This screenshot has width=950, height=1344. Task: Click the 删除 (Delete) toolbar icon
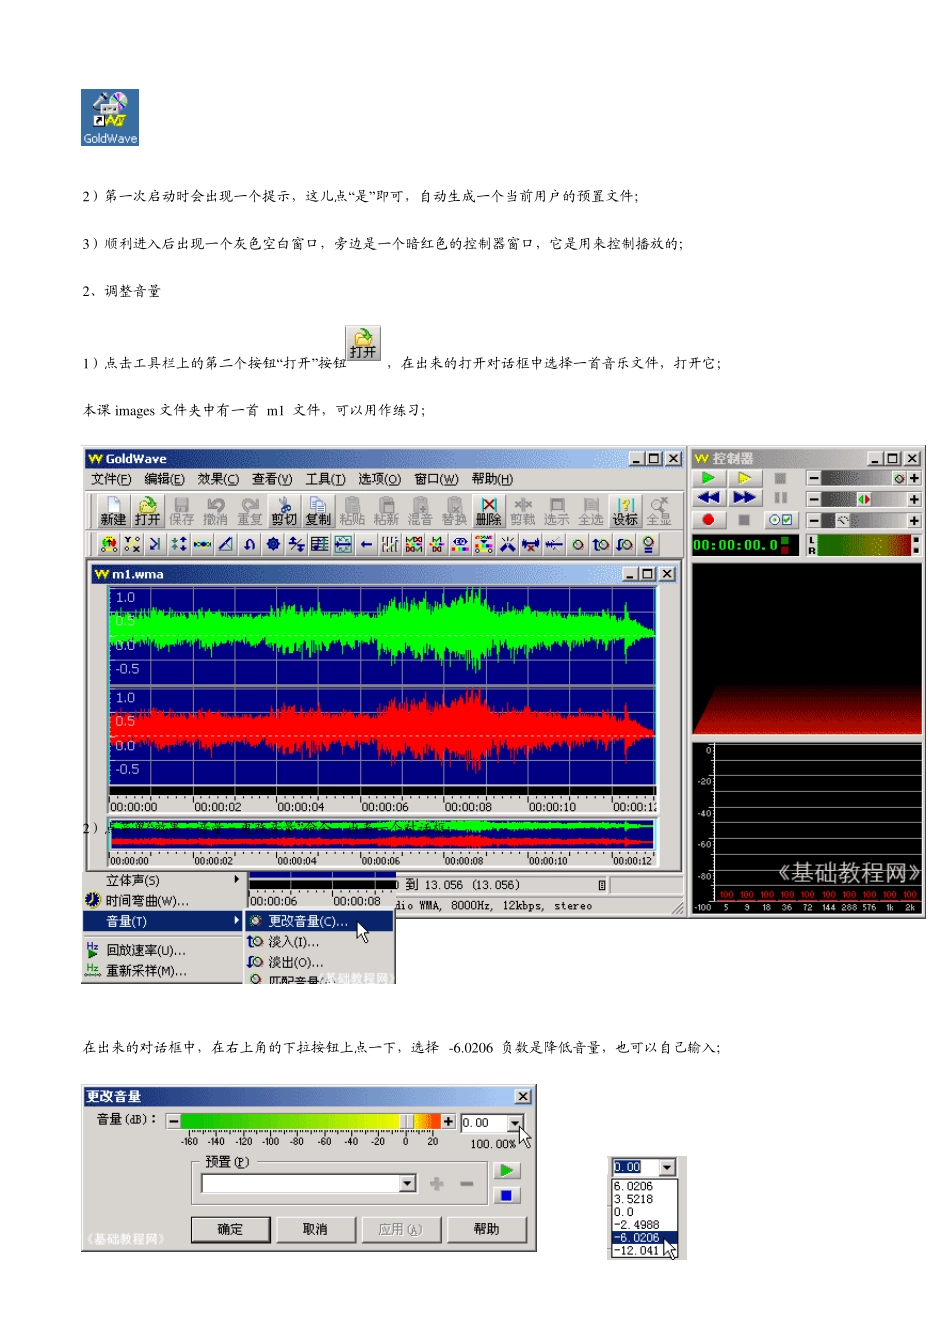[488, 511]
